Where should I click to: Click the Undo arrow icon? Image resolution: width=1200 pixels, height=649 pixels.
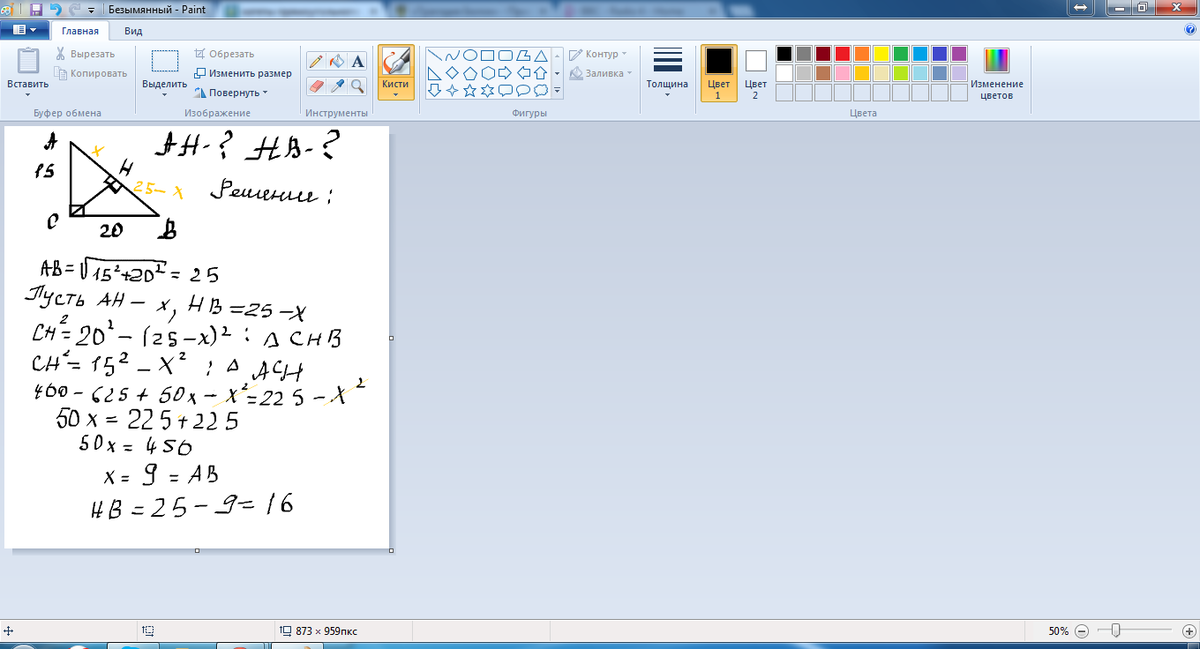56,9
